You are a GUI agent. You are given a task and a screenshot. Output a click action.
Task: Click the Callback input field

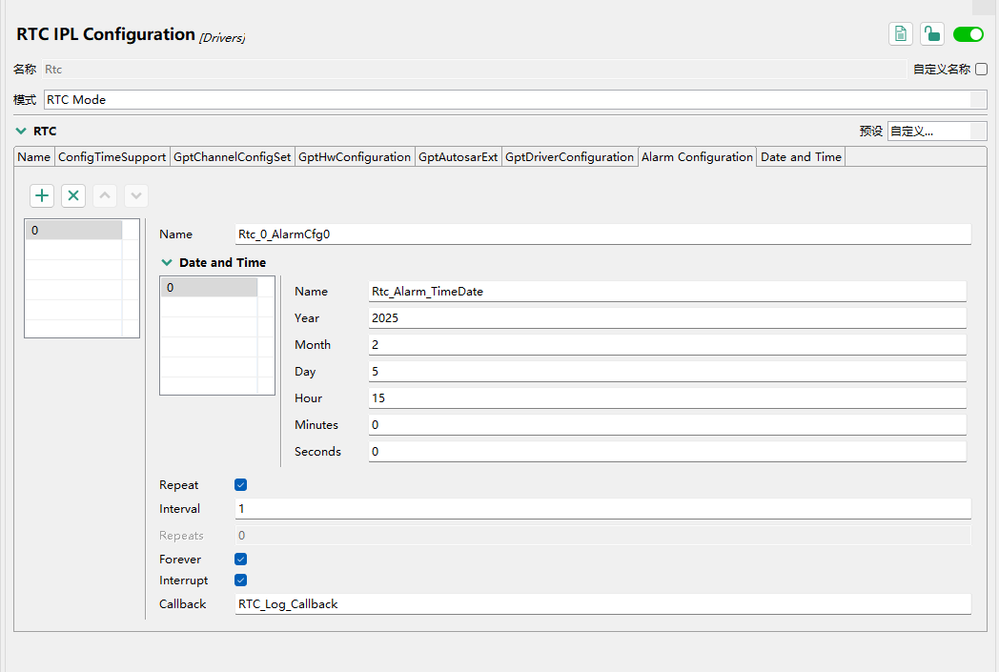coord(602,604)
